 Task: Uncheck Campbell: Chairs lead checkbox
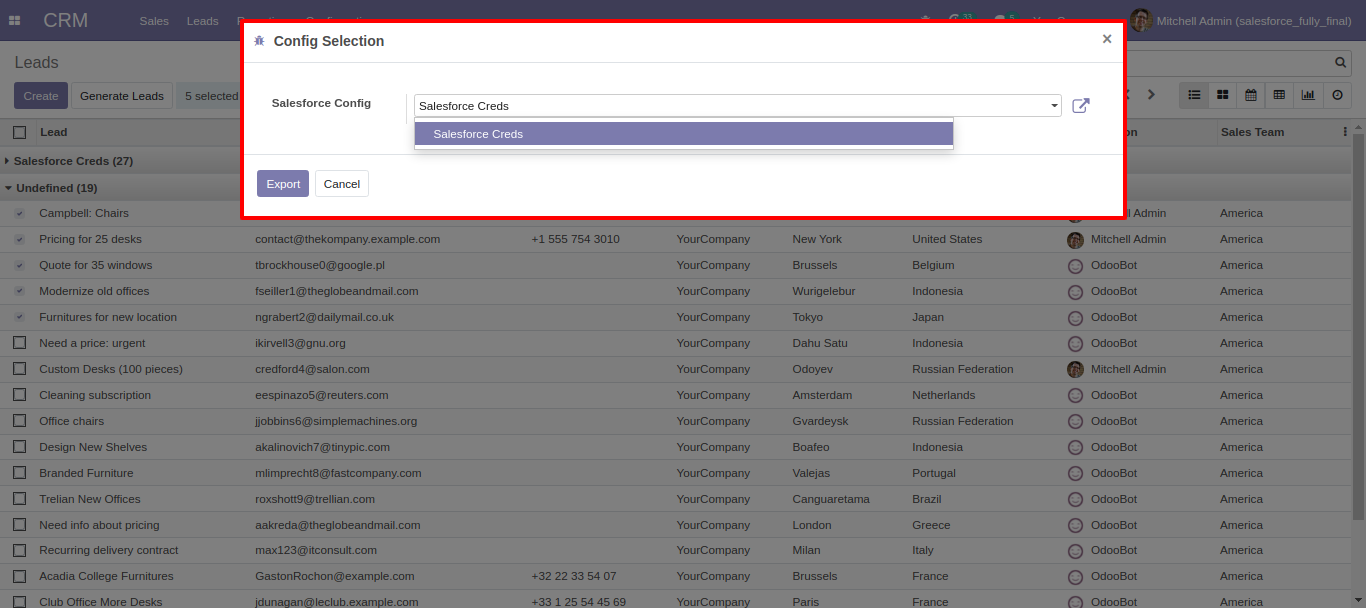pos(20,213)
